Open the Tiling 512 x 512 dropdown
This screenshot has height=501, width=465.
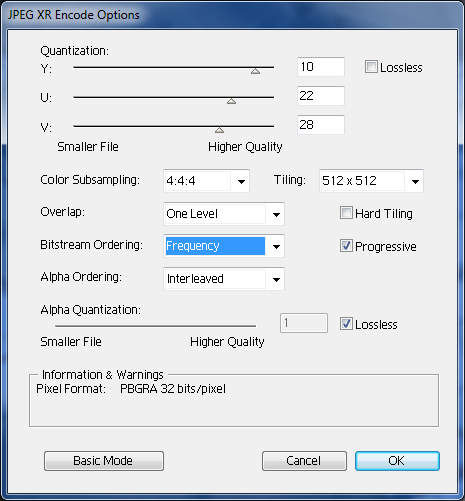[371, 181]
